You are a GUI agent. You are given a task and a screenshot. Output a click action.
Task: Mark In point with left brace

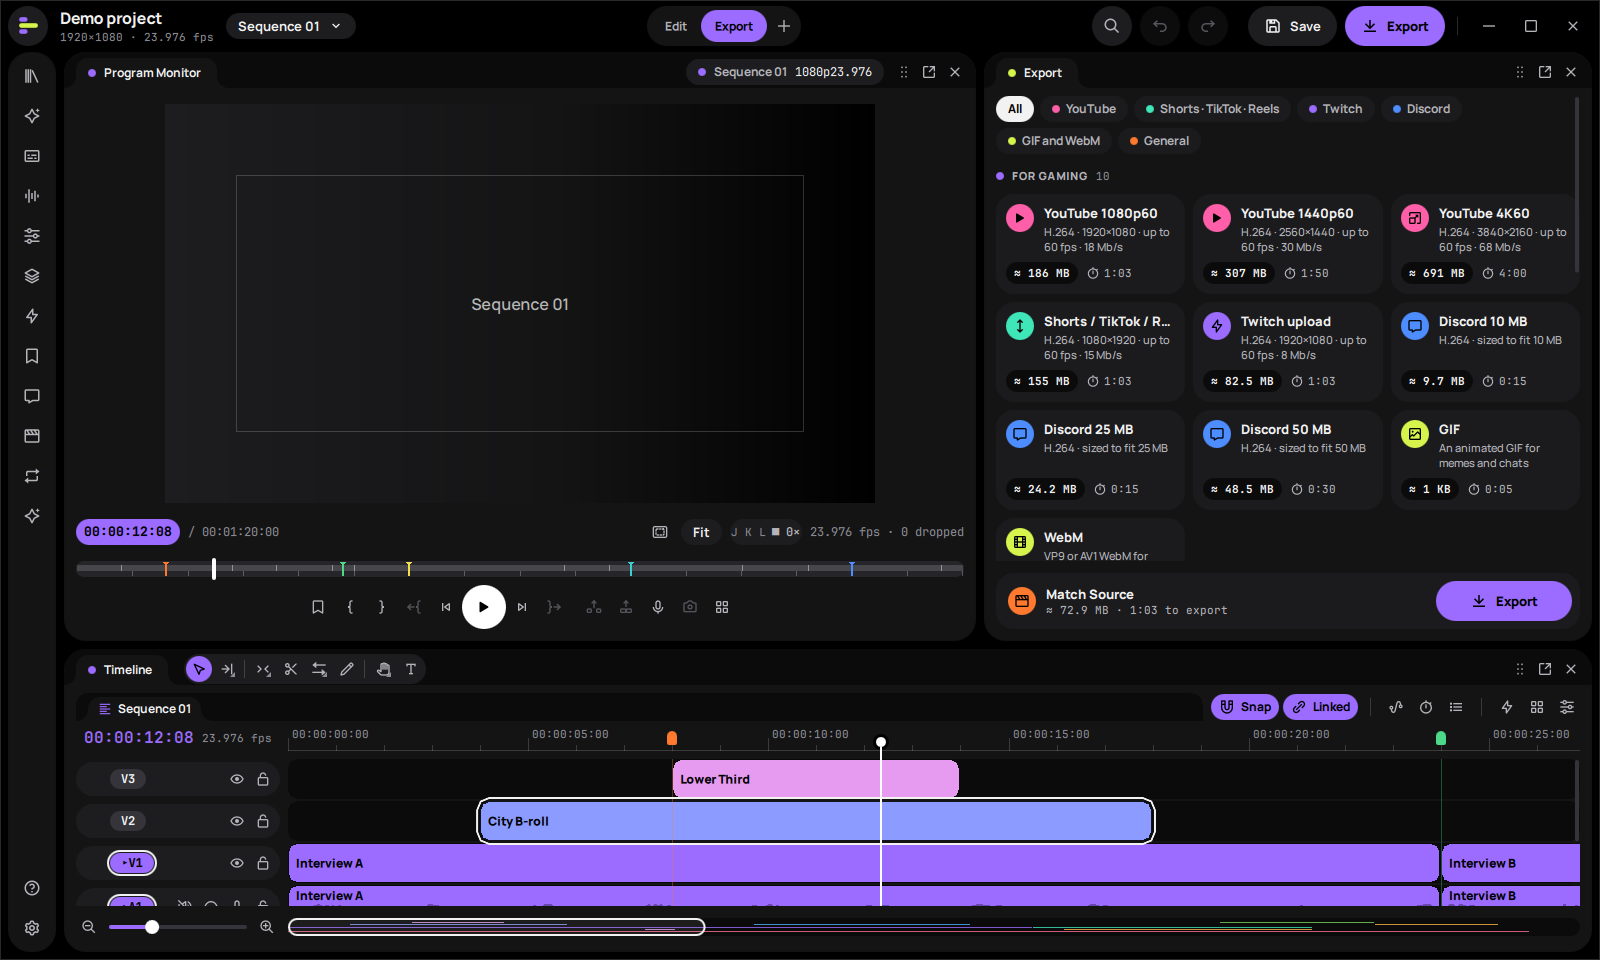pyautogui.click(x=350, y=607)
